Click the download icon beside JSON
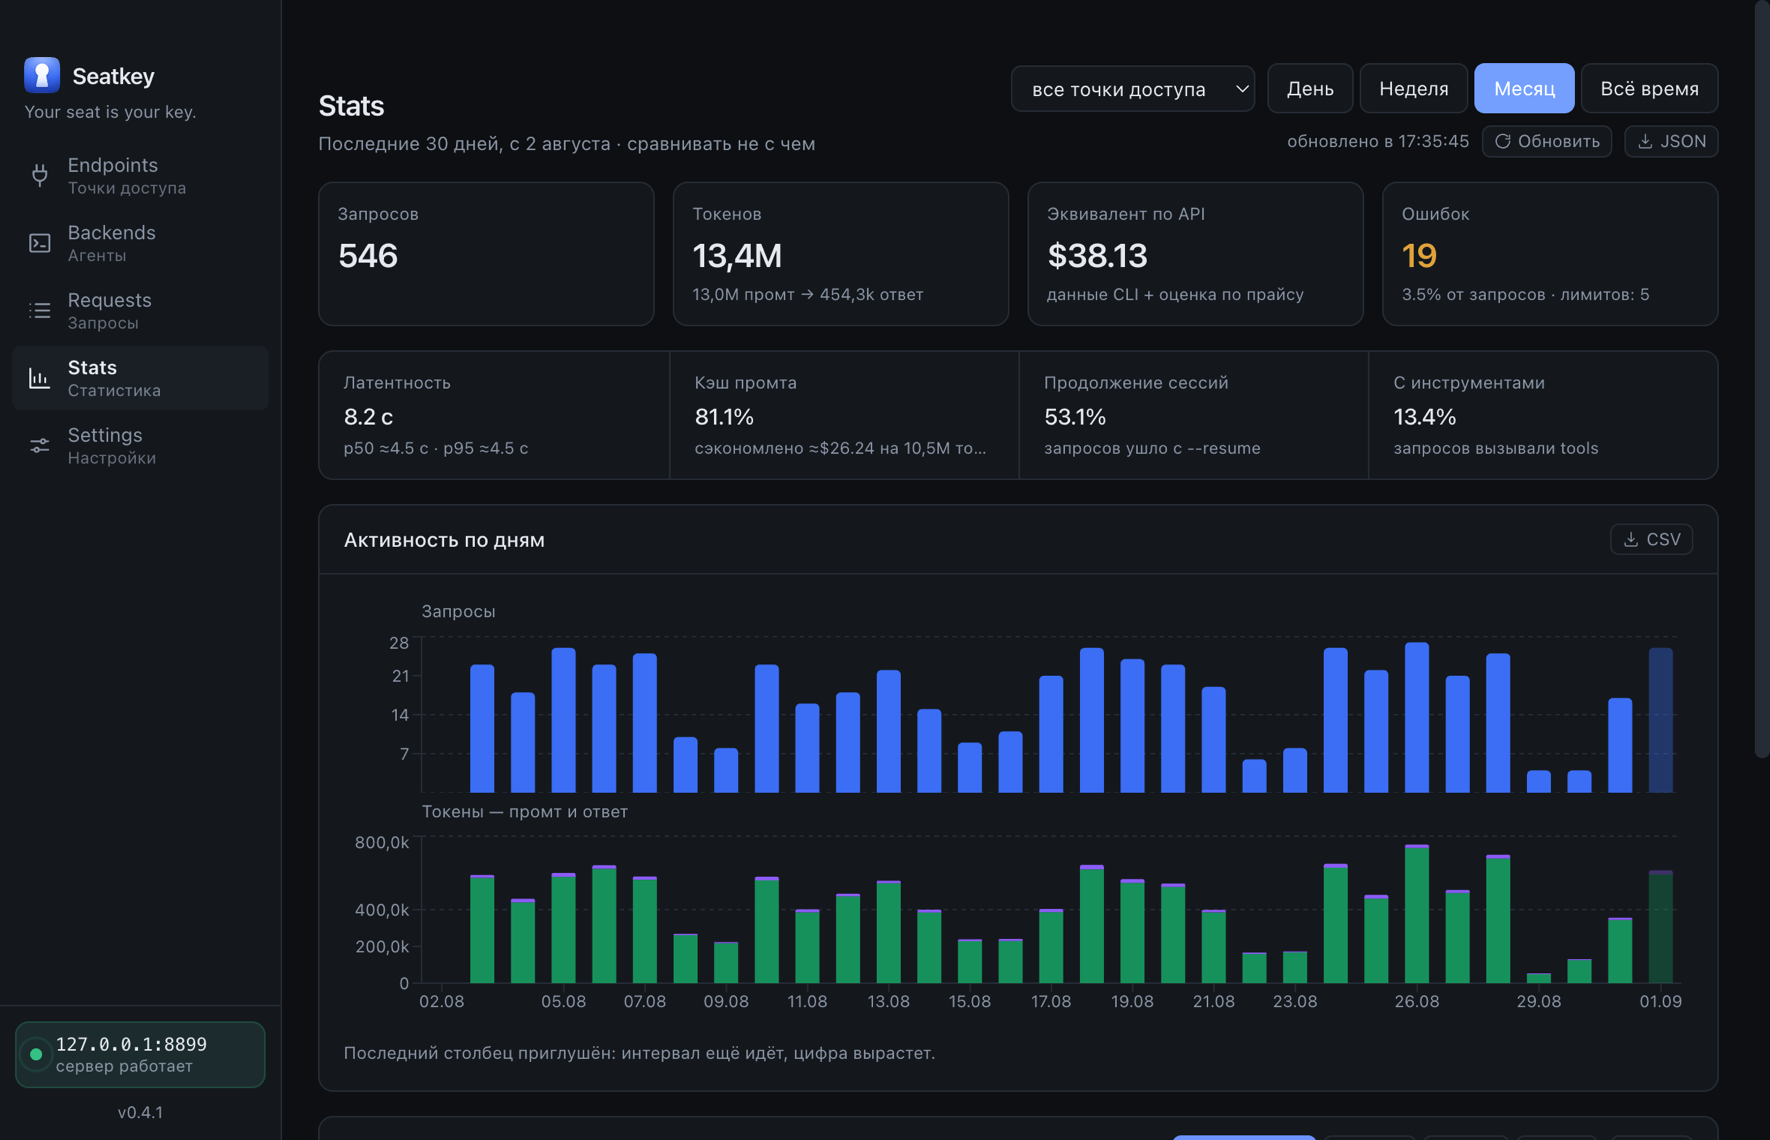The width and height of the screenshot is (1770, 1140). coord(1645,142)
